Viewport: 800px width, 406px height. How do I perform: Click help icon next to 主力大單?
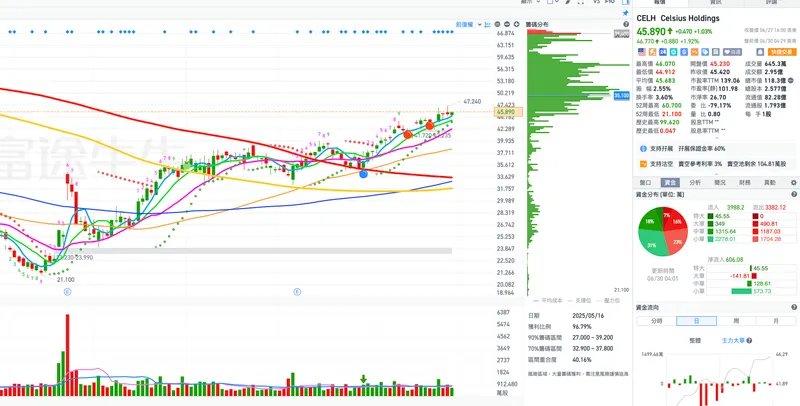749,340
